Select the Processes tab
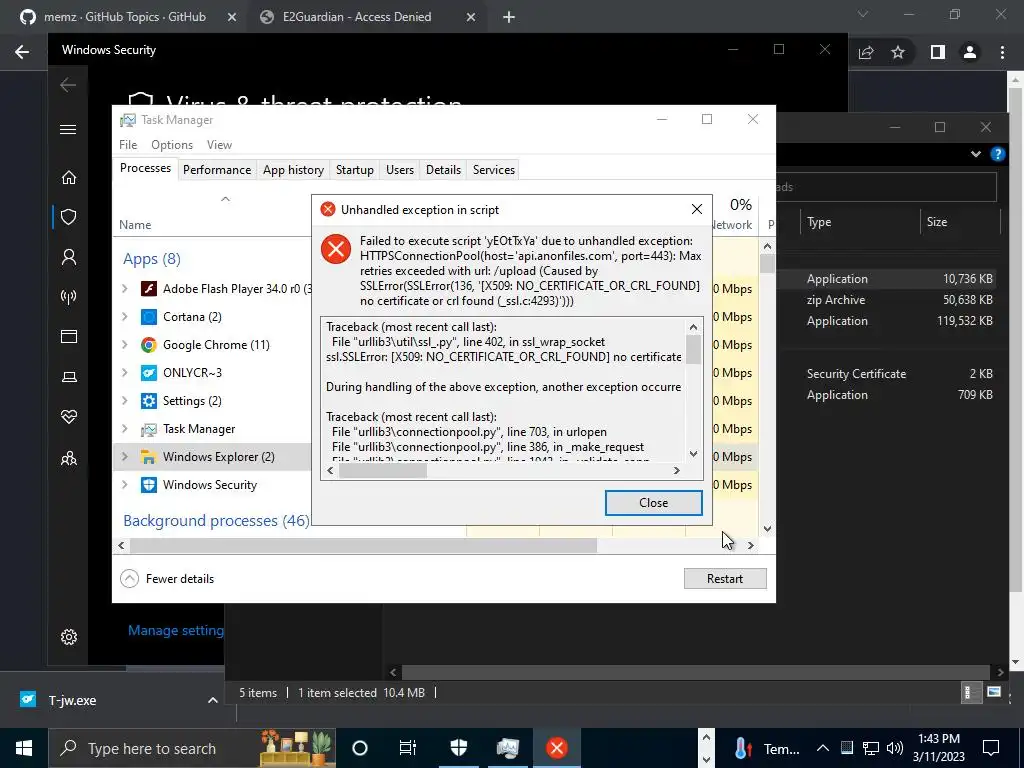 145,168
